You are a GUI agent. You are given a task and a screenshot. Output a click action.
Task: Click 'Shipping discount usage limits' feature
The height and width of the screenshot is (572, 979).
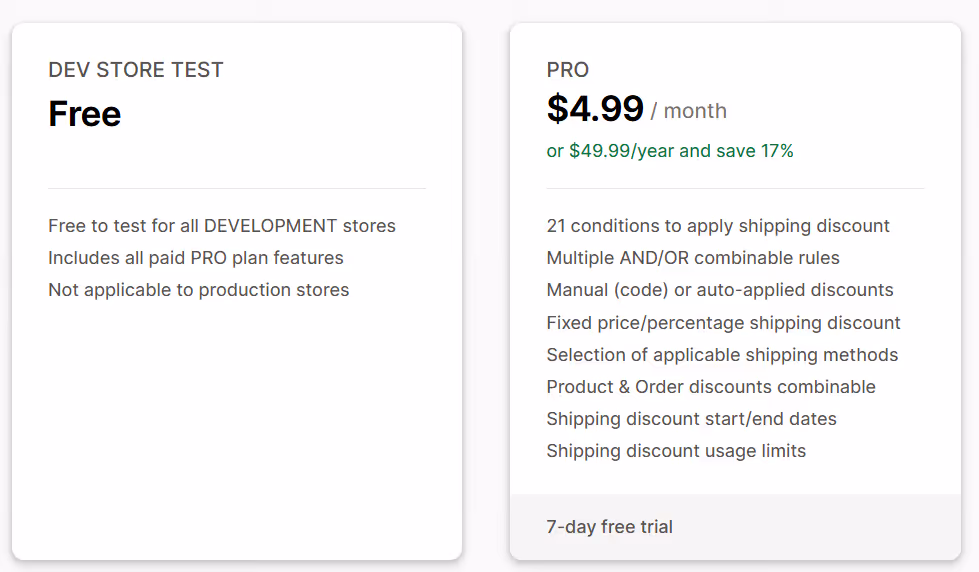point(676,451)
